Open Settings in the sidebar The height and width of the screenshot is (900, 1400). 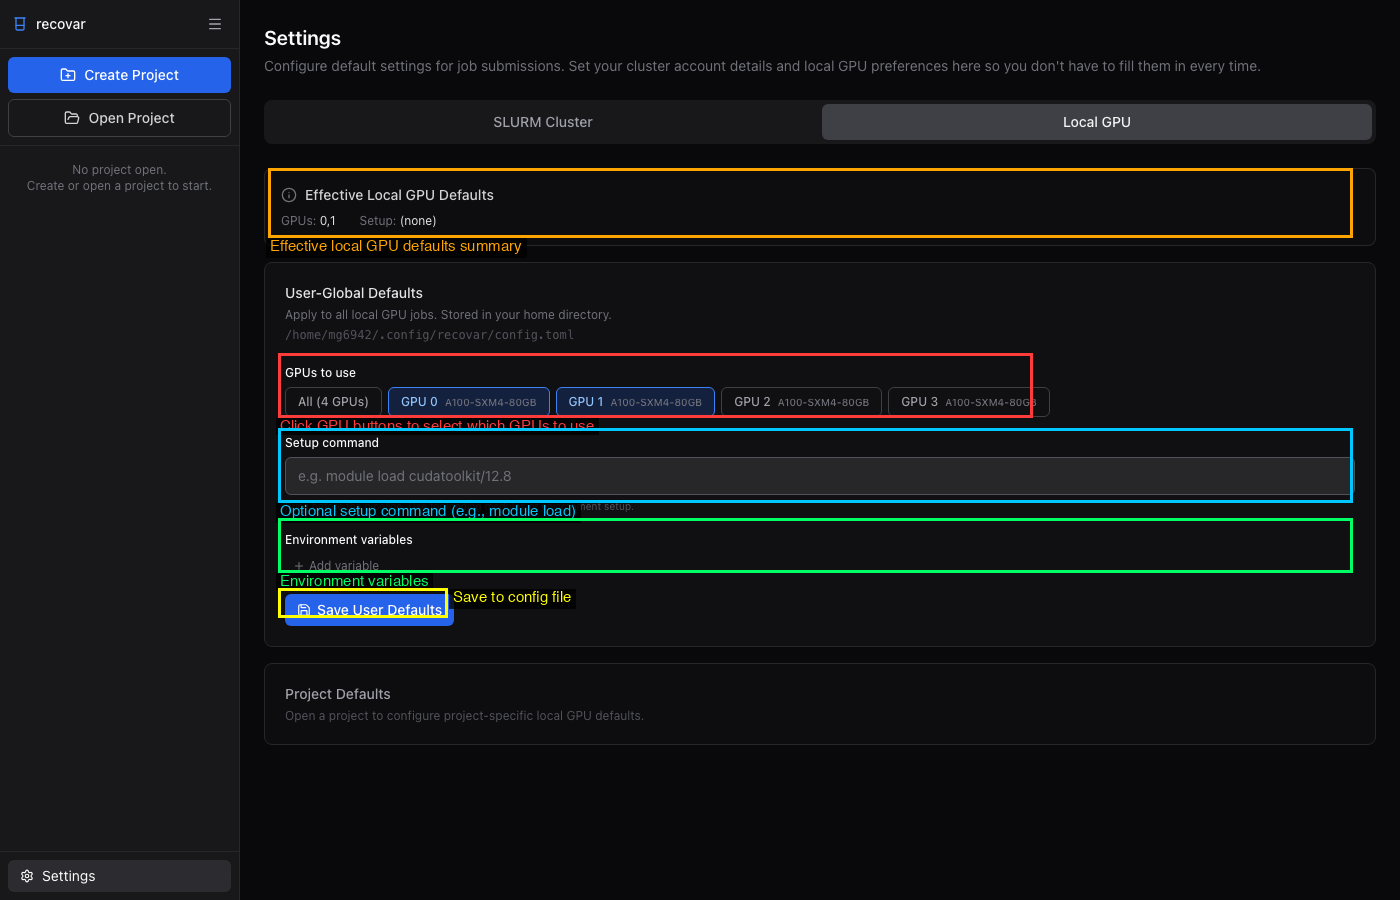coord(119,876)
